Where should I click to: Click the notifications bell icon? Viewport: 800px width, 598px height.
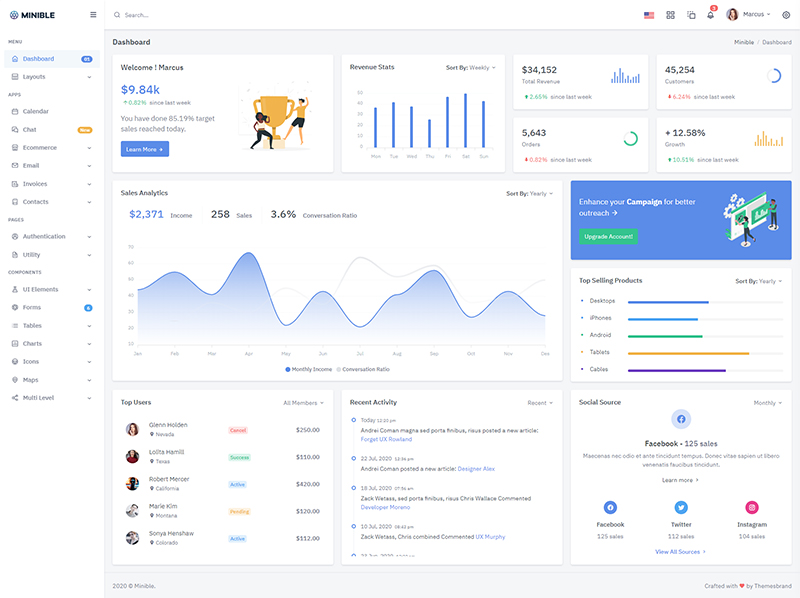711,15
